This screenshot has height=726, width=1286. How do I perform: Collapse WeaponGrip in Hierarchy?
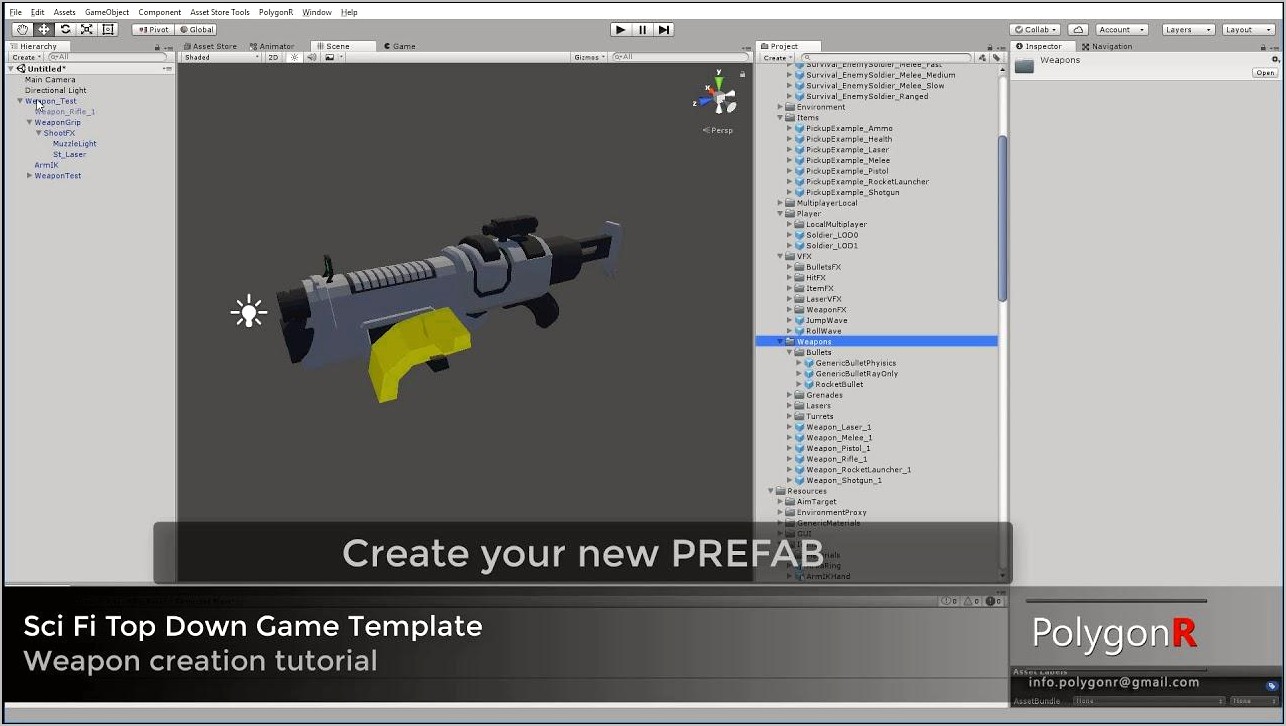point(30,122)
